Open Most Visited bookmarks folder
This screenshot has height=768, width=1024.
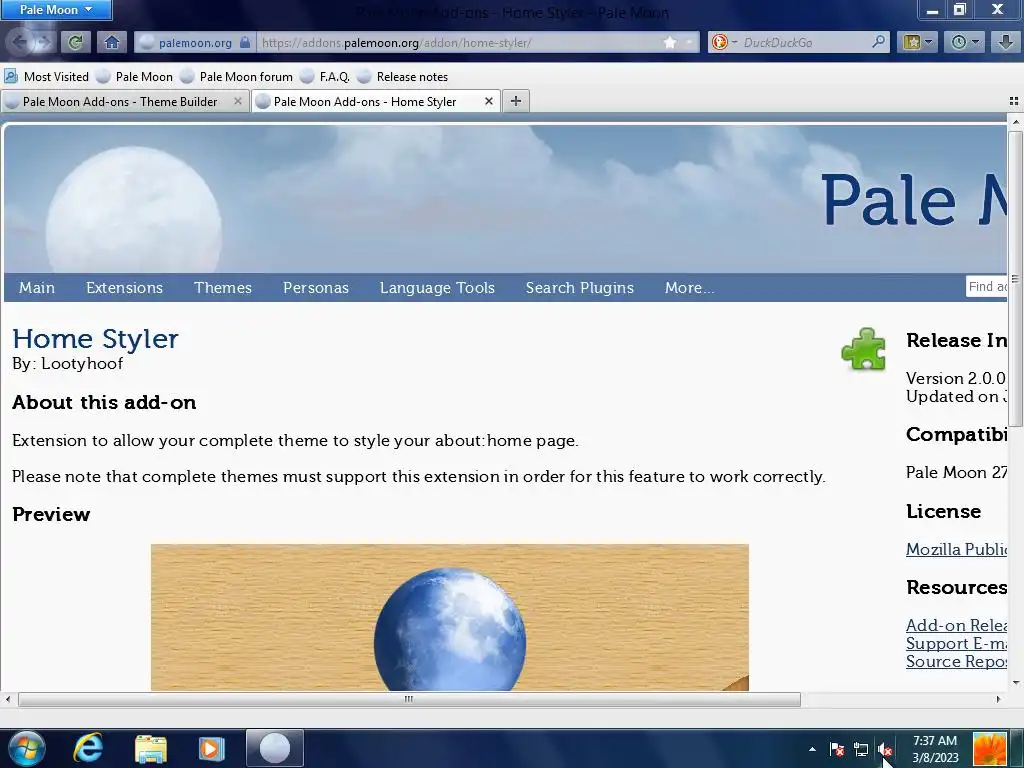(x=46, y=76)
